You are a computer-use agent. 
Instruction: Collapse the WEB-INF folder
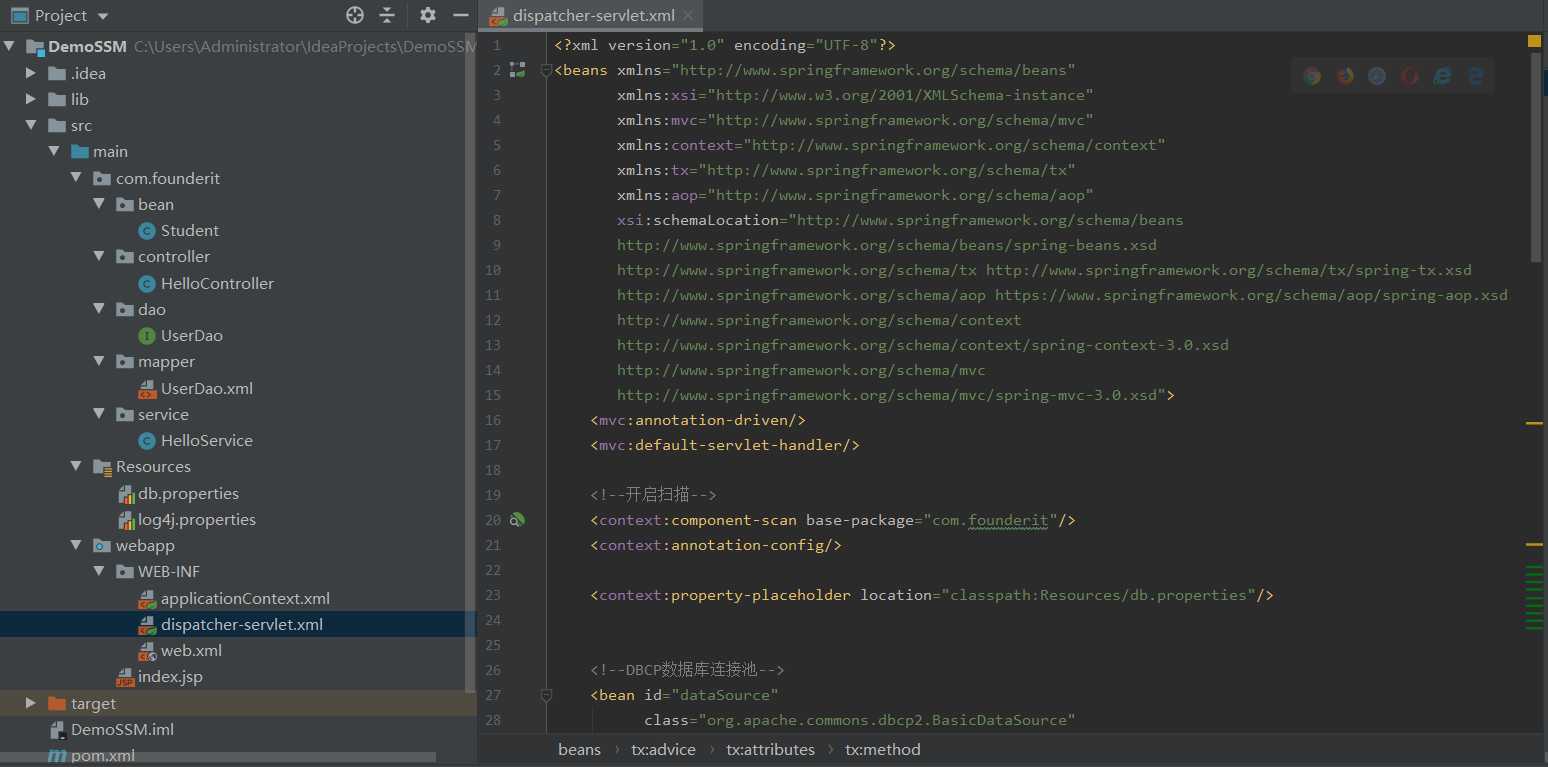pyautogui.click(x=99, y=572)
